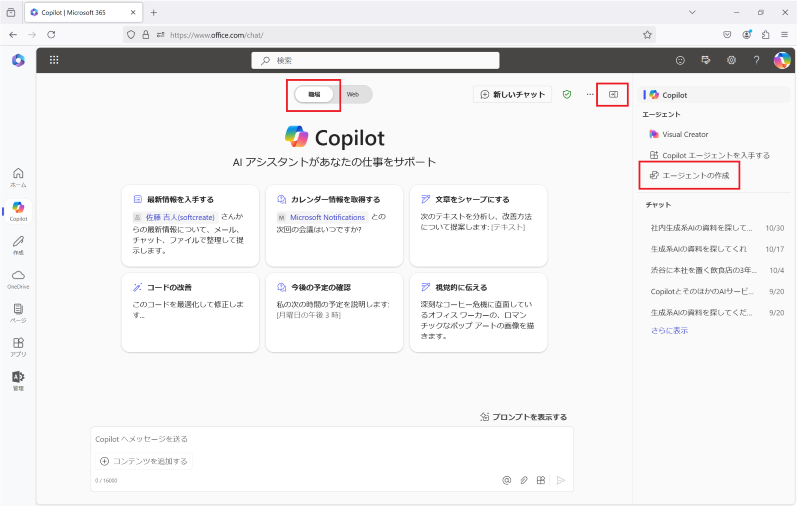Open the アプリ icon in the sidebar
Viewport: 800px width, 510px height.
pyautogui.click(x=18, y=347)
